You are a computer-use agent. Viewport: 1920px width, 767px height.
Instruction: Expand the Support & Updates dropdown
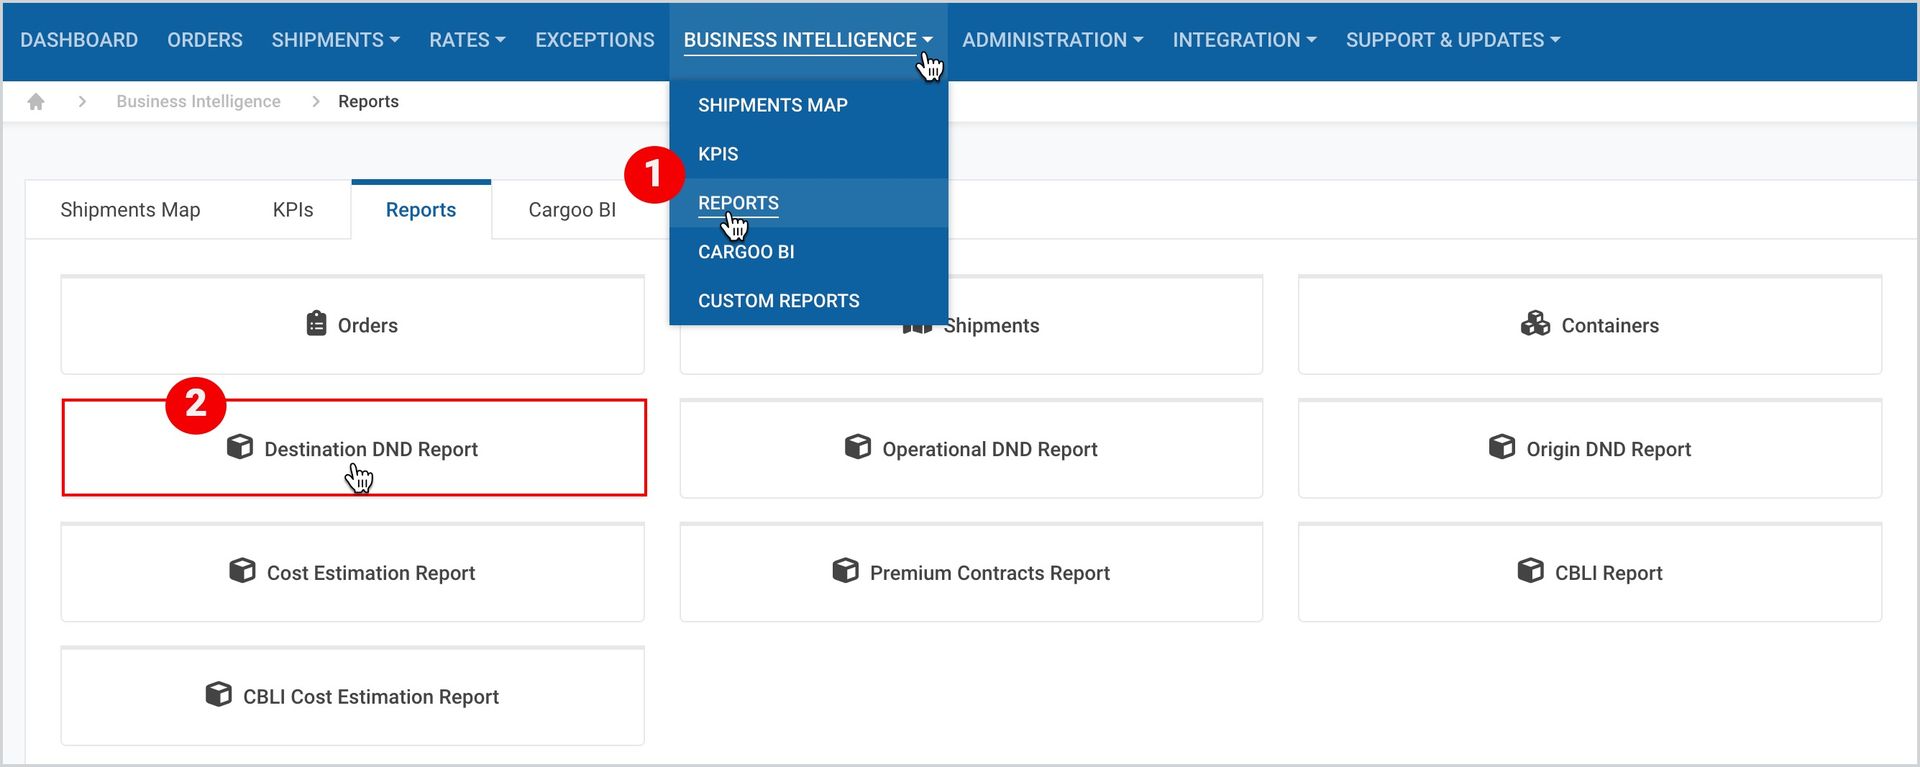point(1453,40)
